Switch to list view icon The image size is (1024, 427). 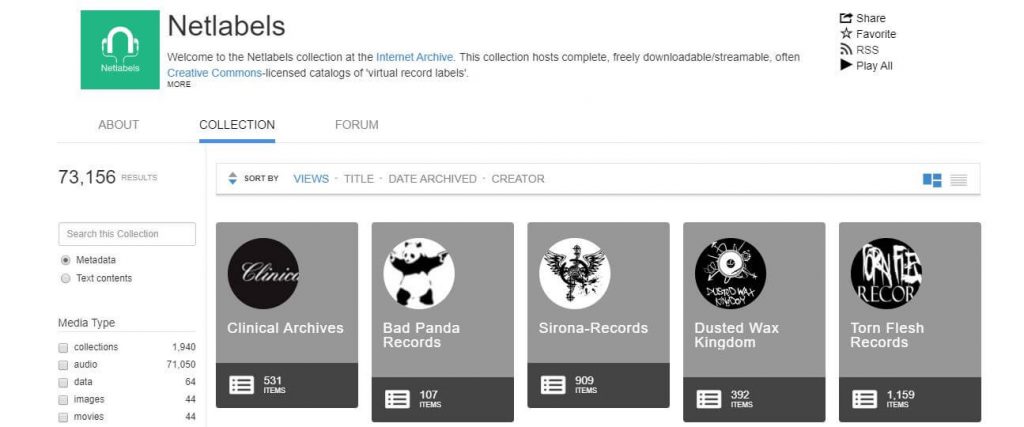coord(959,180)
